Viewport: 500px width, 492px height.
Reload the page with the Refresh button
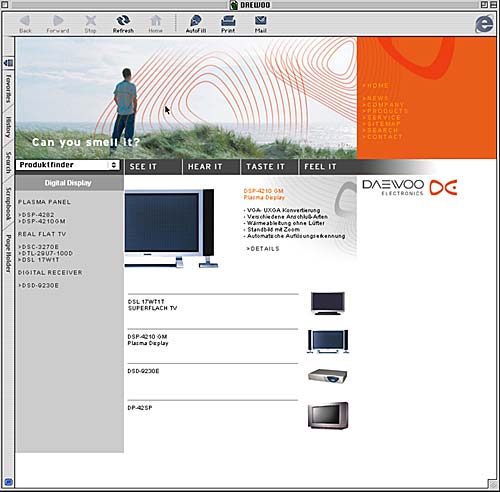(x=123, y=24)
